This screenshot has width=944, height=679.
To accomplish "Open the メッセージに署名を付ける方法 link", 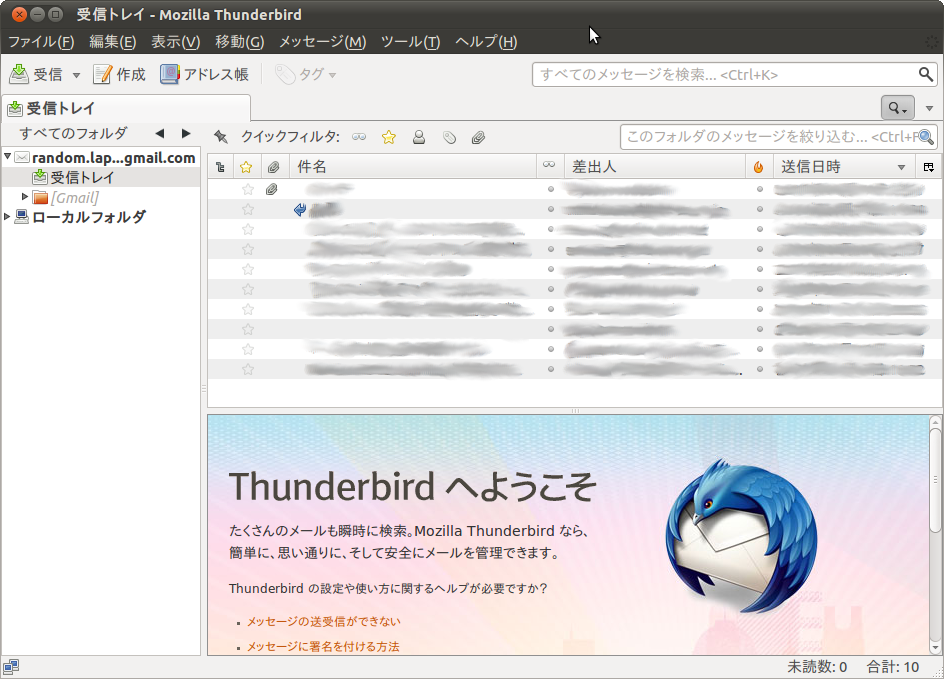I will click(x=323, y=647).
